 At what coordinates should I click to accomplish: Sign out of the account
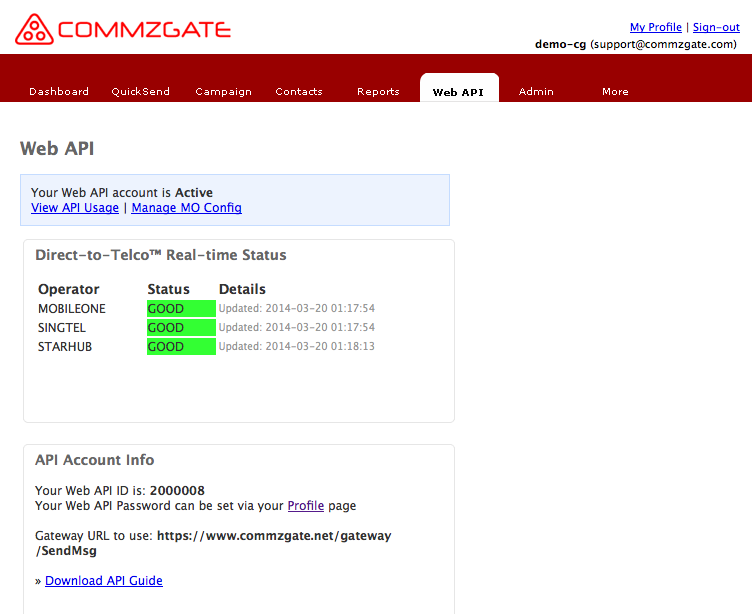point(716,27)
